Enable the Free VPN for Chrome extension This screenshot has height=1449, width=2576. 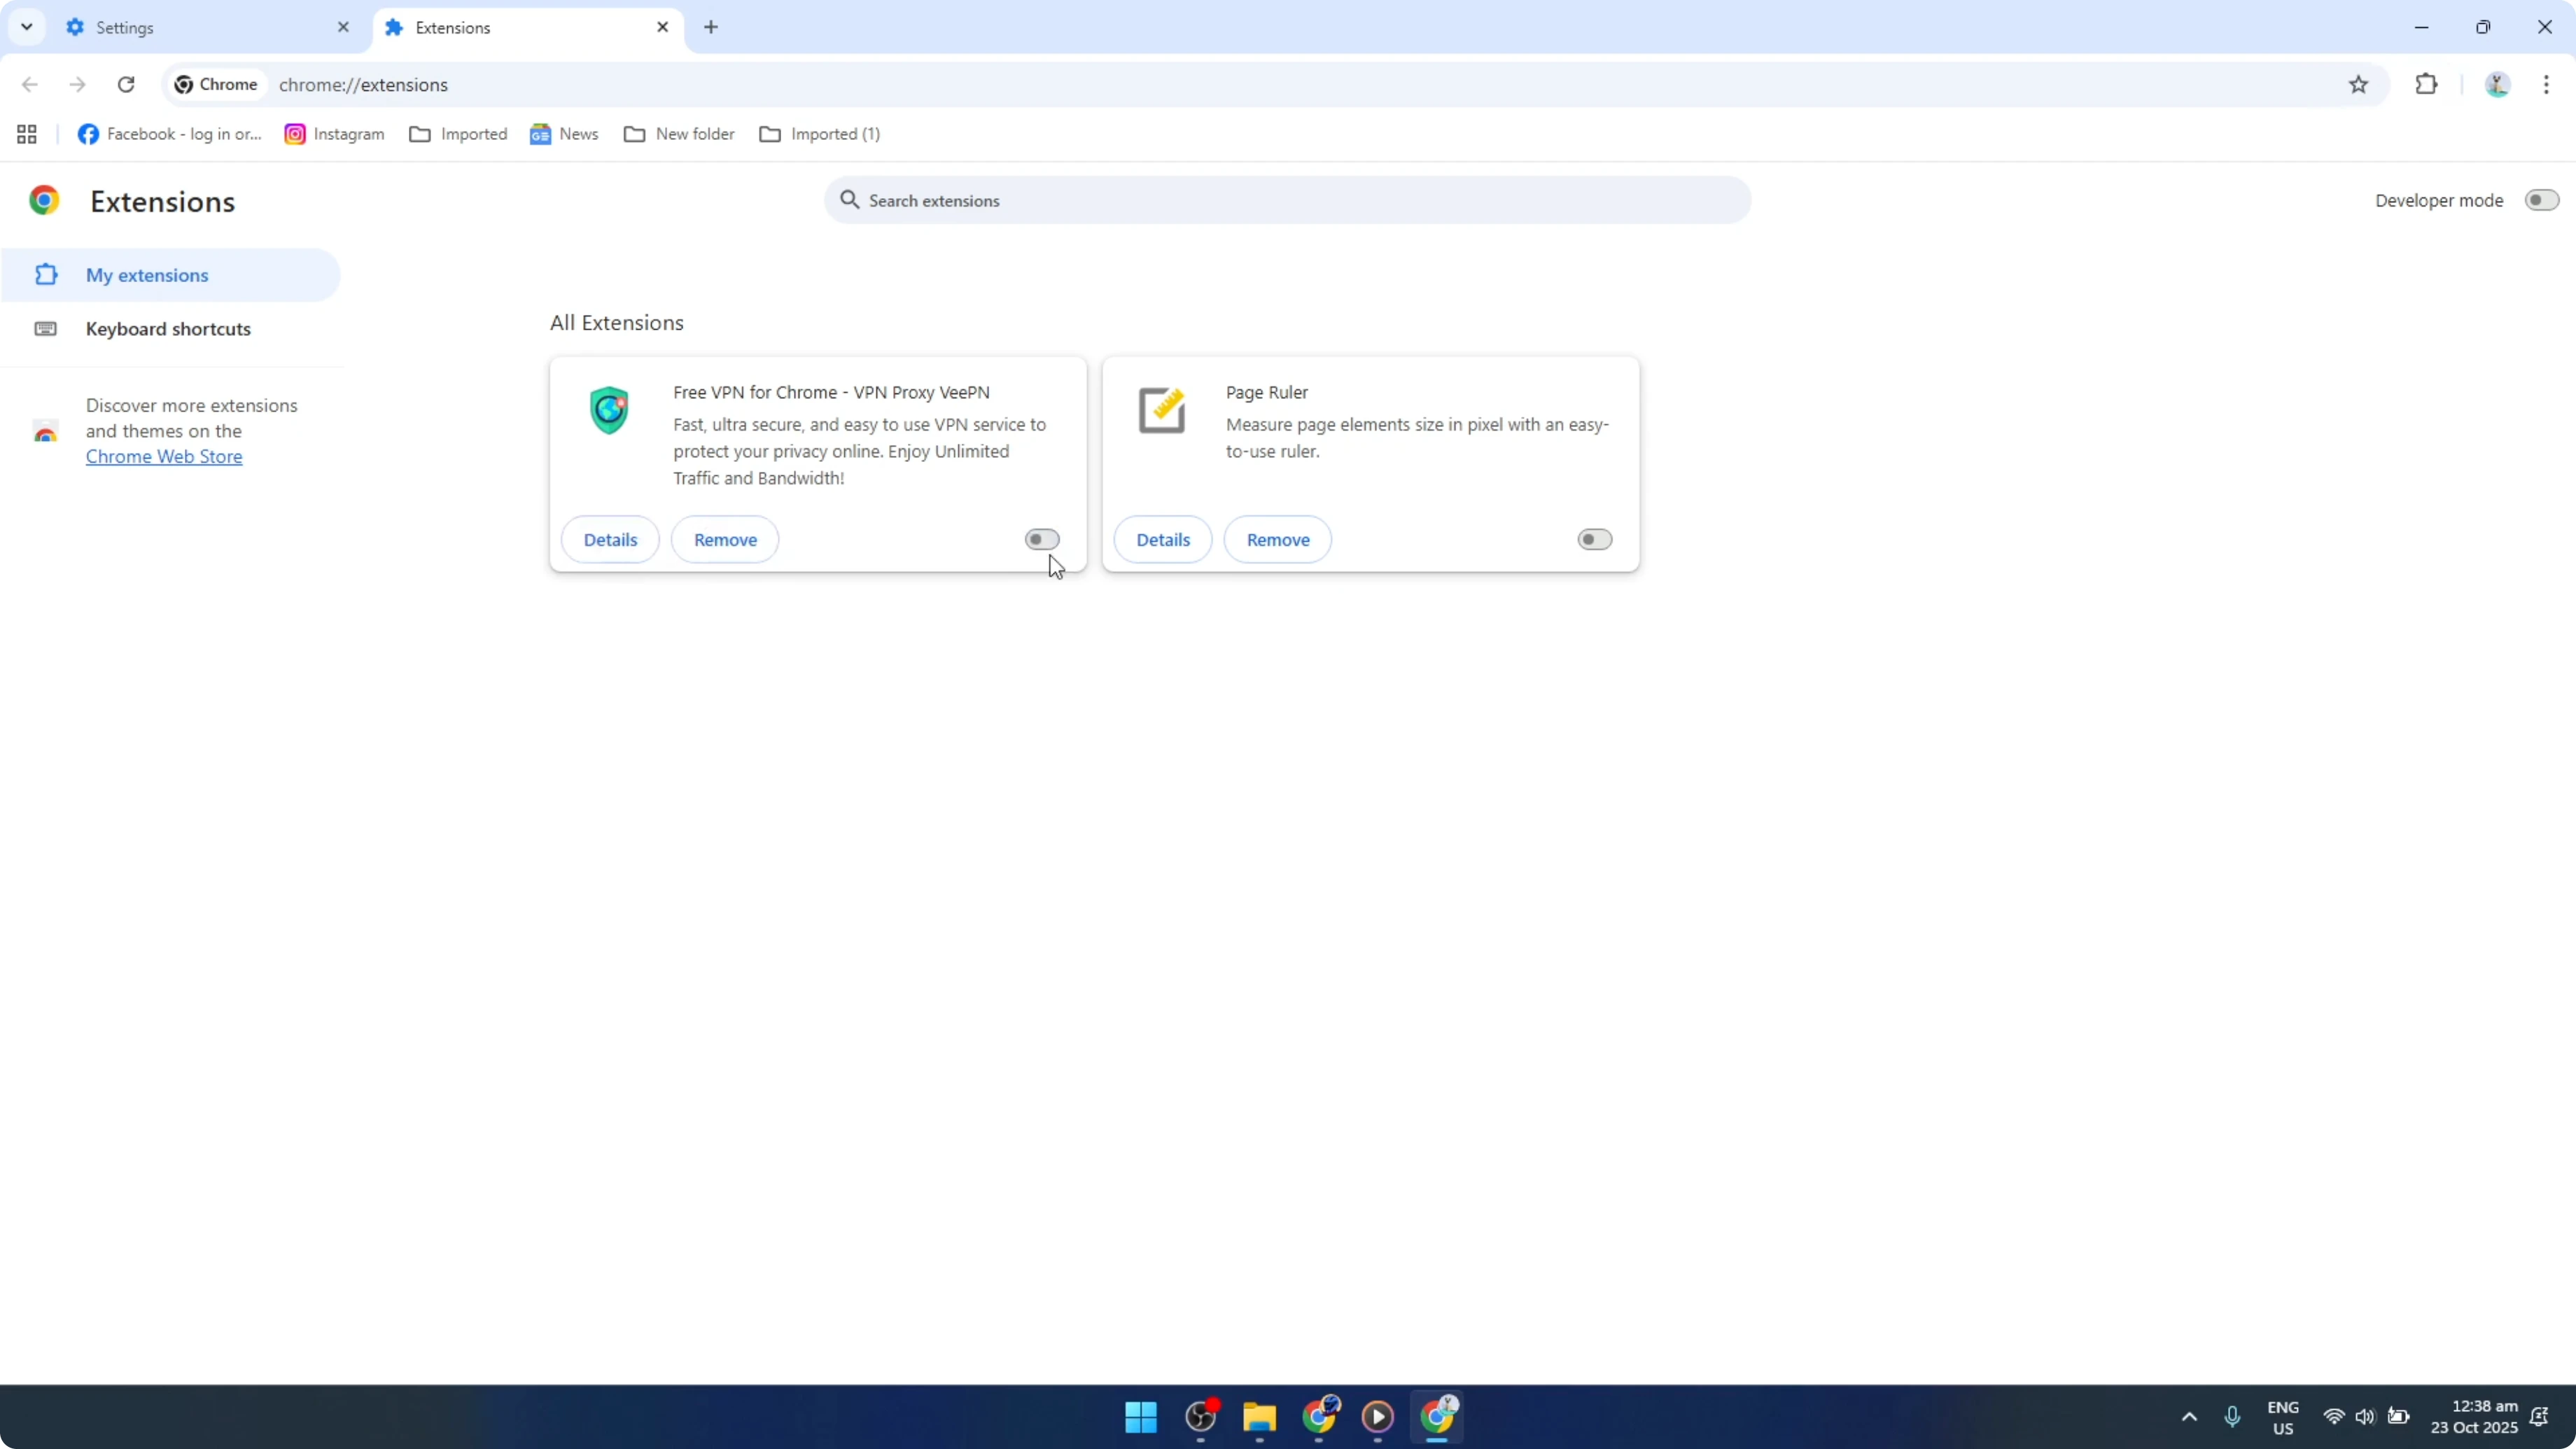(x=1041, y=539)
